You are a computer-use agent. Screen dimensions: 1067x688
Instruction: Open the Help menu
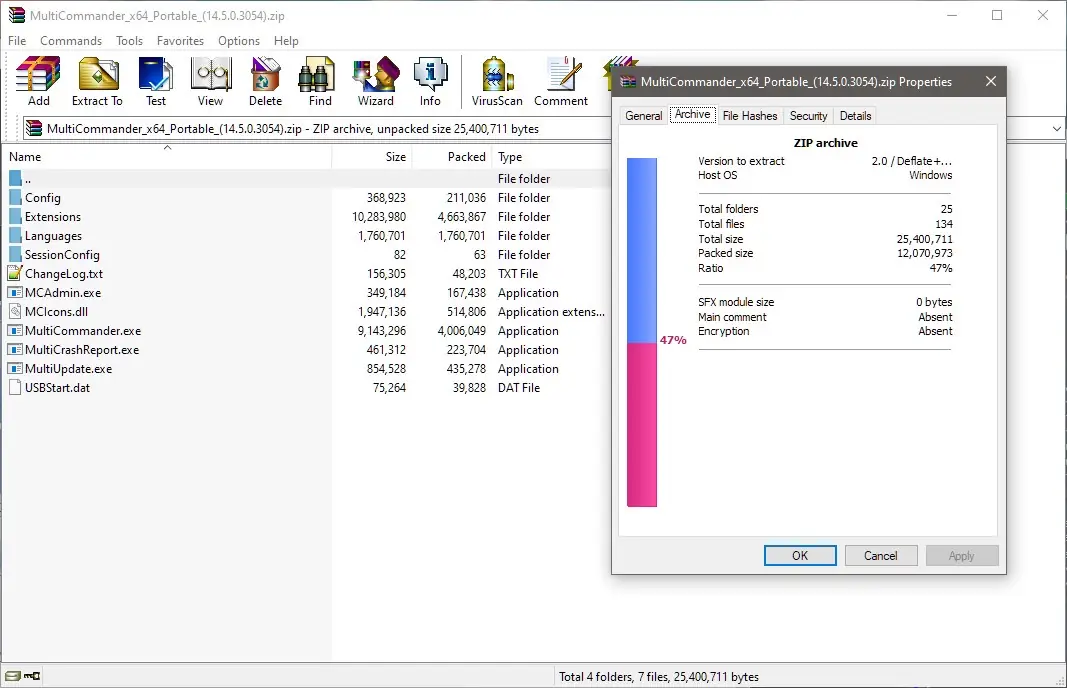(x=286, y=41)
